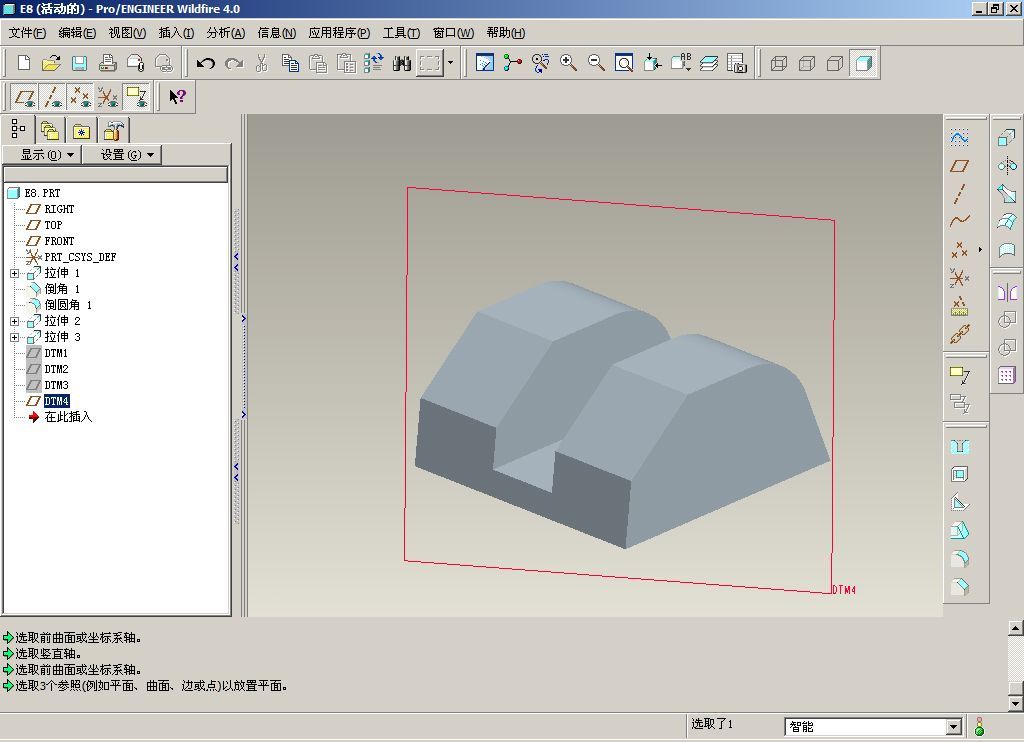1024x742 pixels.
Task: Switch to the Favorites tab
Action: click(x=81, y=131)
